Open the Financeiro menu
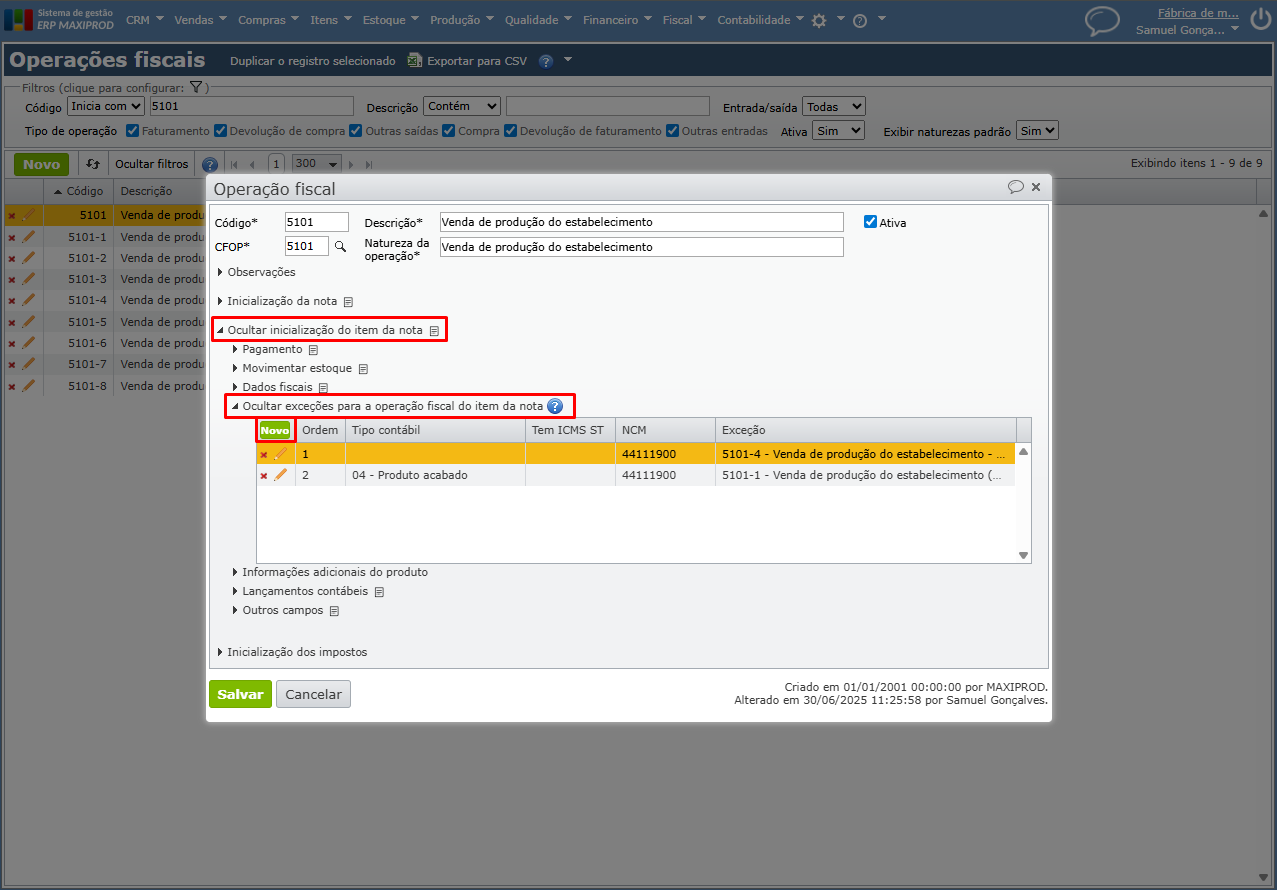The height and width of the screenshot is (890, 1277). click(x=617, y=19)
